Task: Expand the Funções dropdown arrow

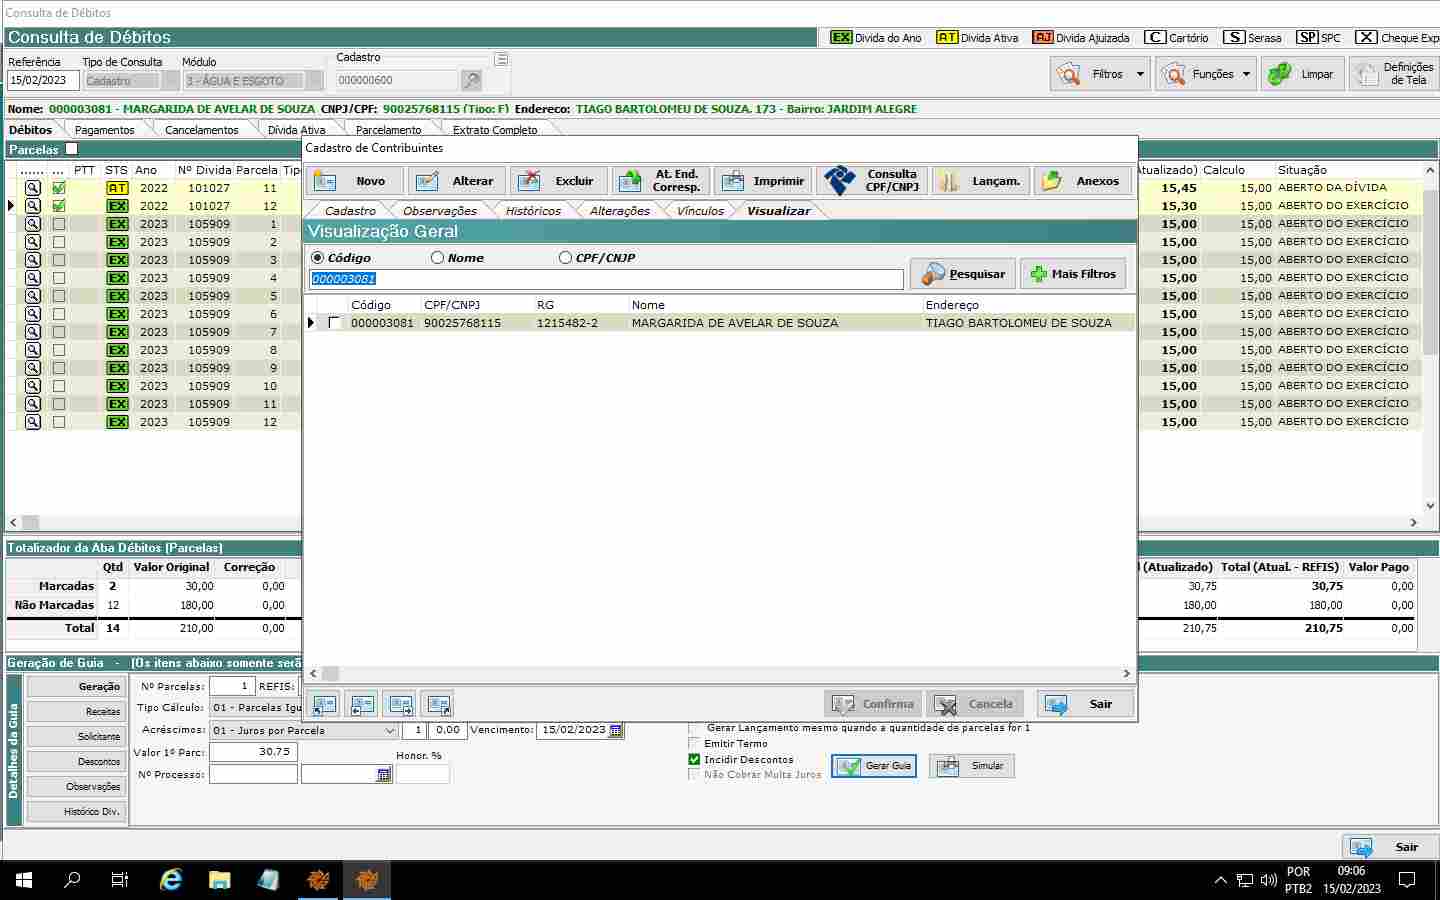Action: [1246, 74]
